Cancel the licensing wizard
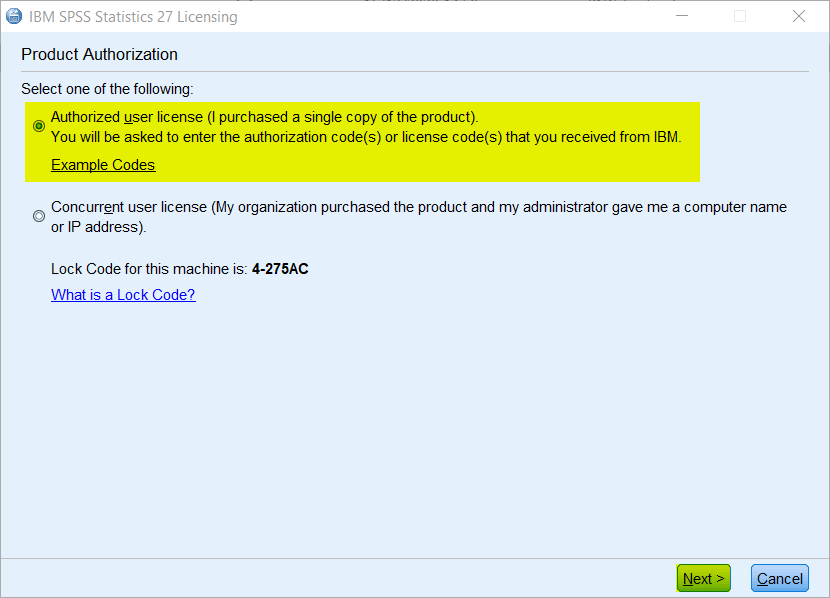This screenshot has height=598, width=830. click(x=780, y=578)
